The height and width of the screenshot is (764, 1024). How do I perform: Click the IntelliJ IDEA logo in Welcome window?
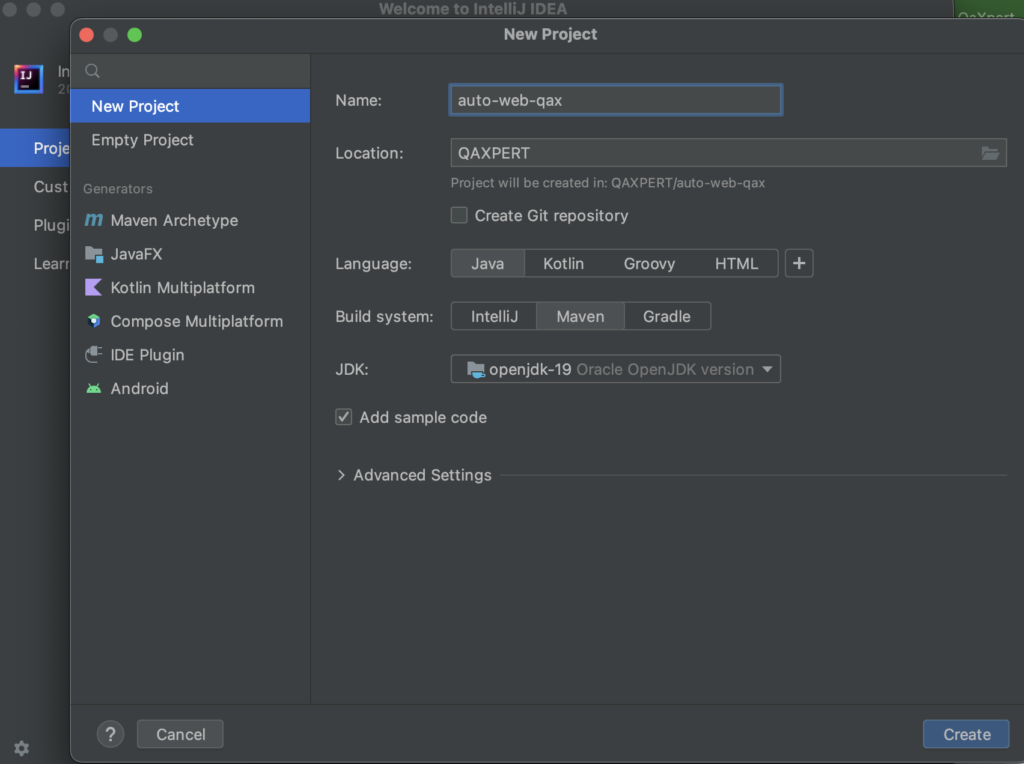click(x=28, y=79)
